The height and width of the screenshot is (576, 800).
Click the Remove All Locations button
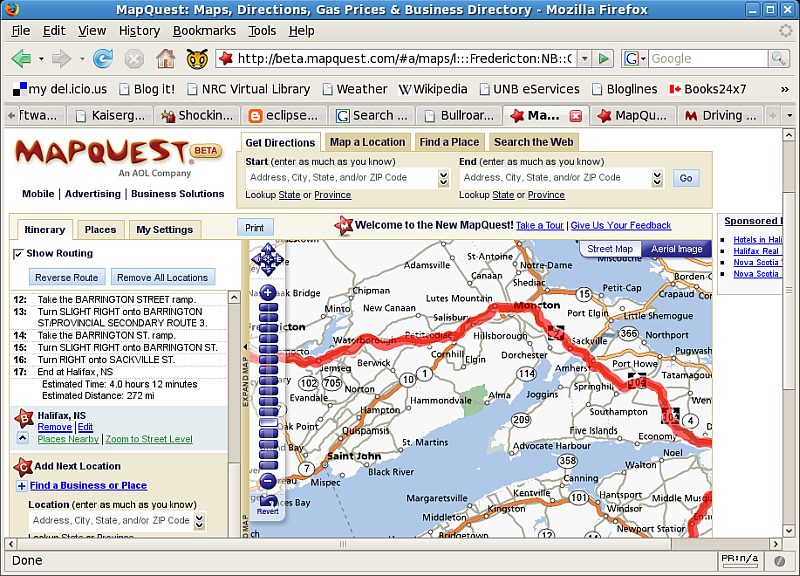[162, 278]
